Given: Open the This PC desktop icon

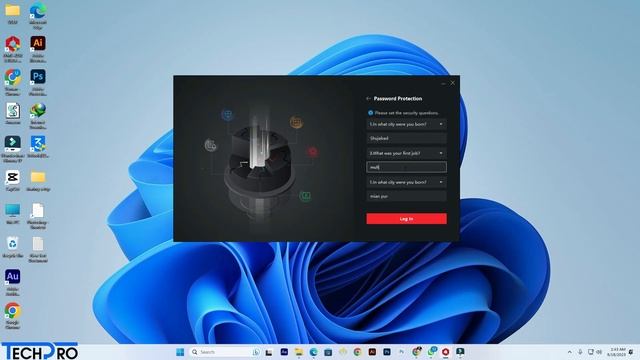Looking at the screenshot, I should click(13, 214).
